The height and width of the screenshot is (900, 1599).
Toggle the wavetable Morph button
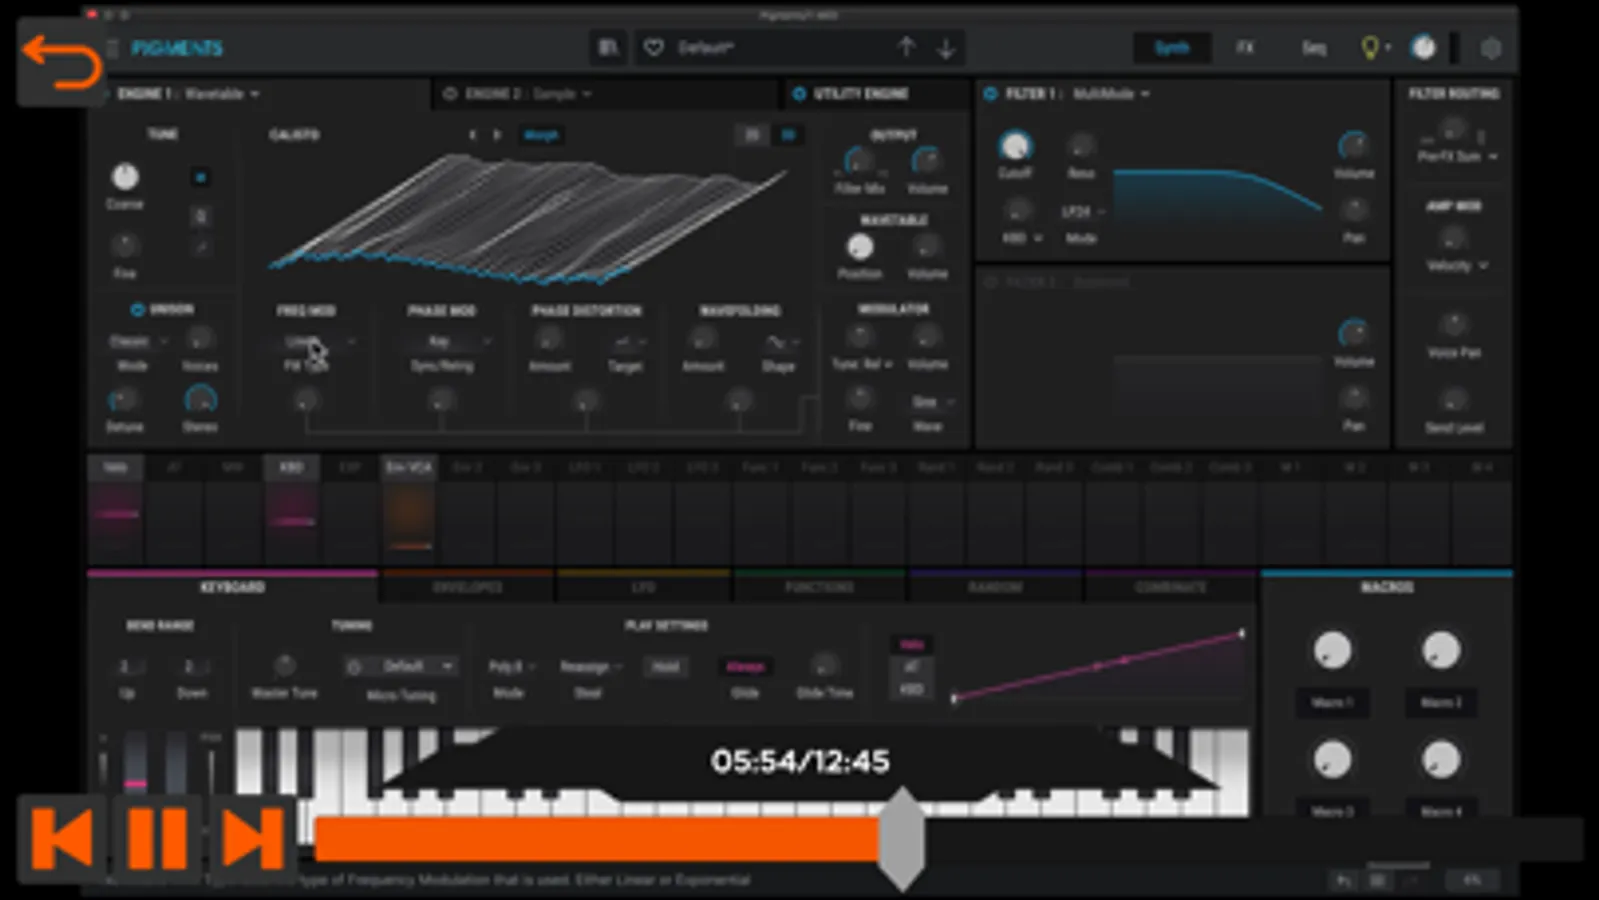[x=541, y=135]
